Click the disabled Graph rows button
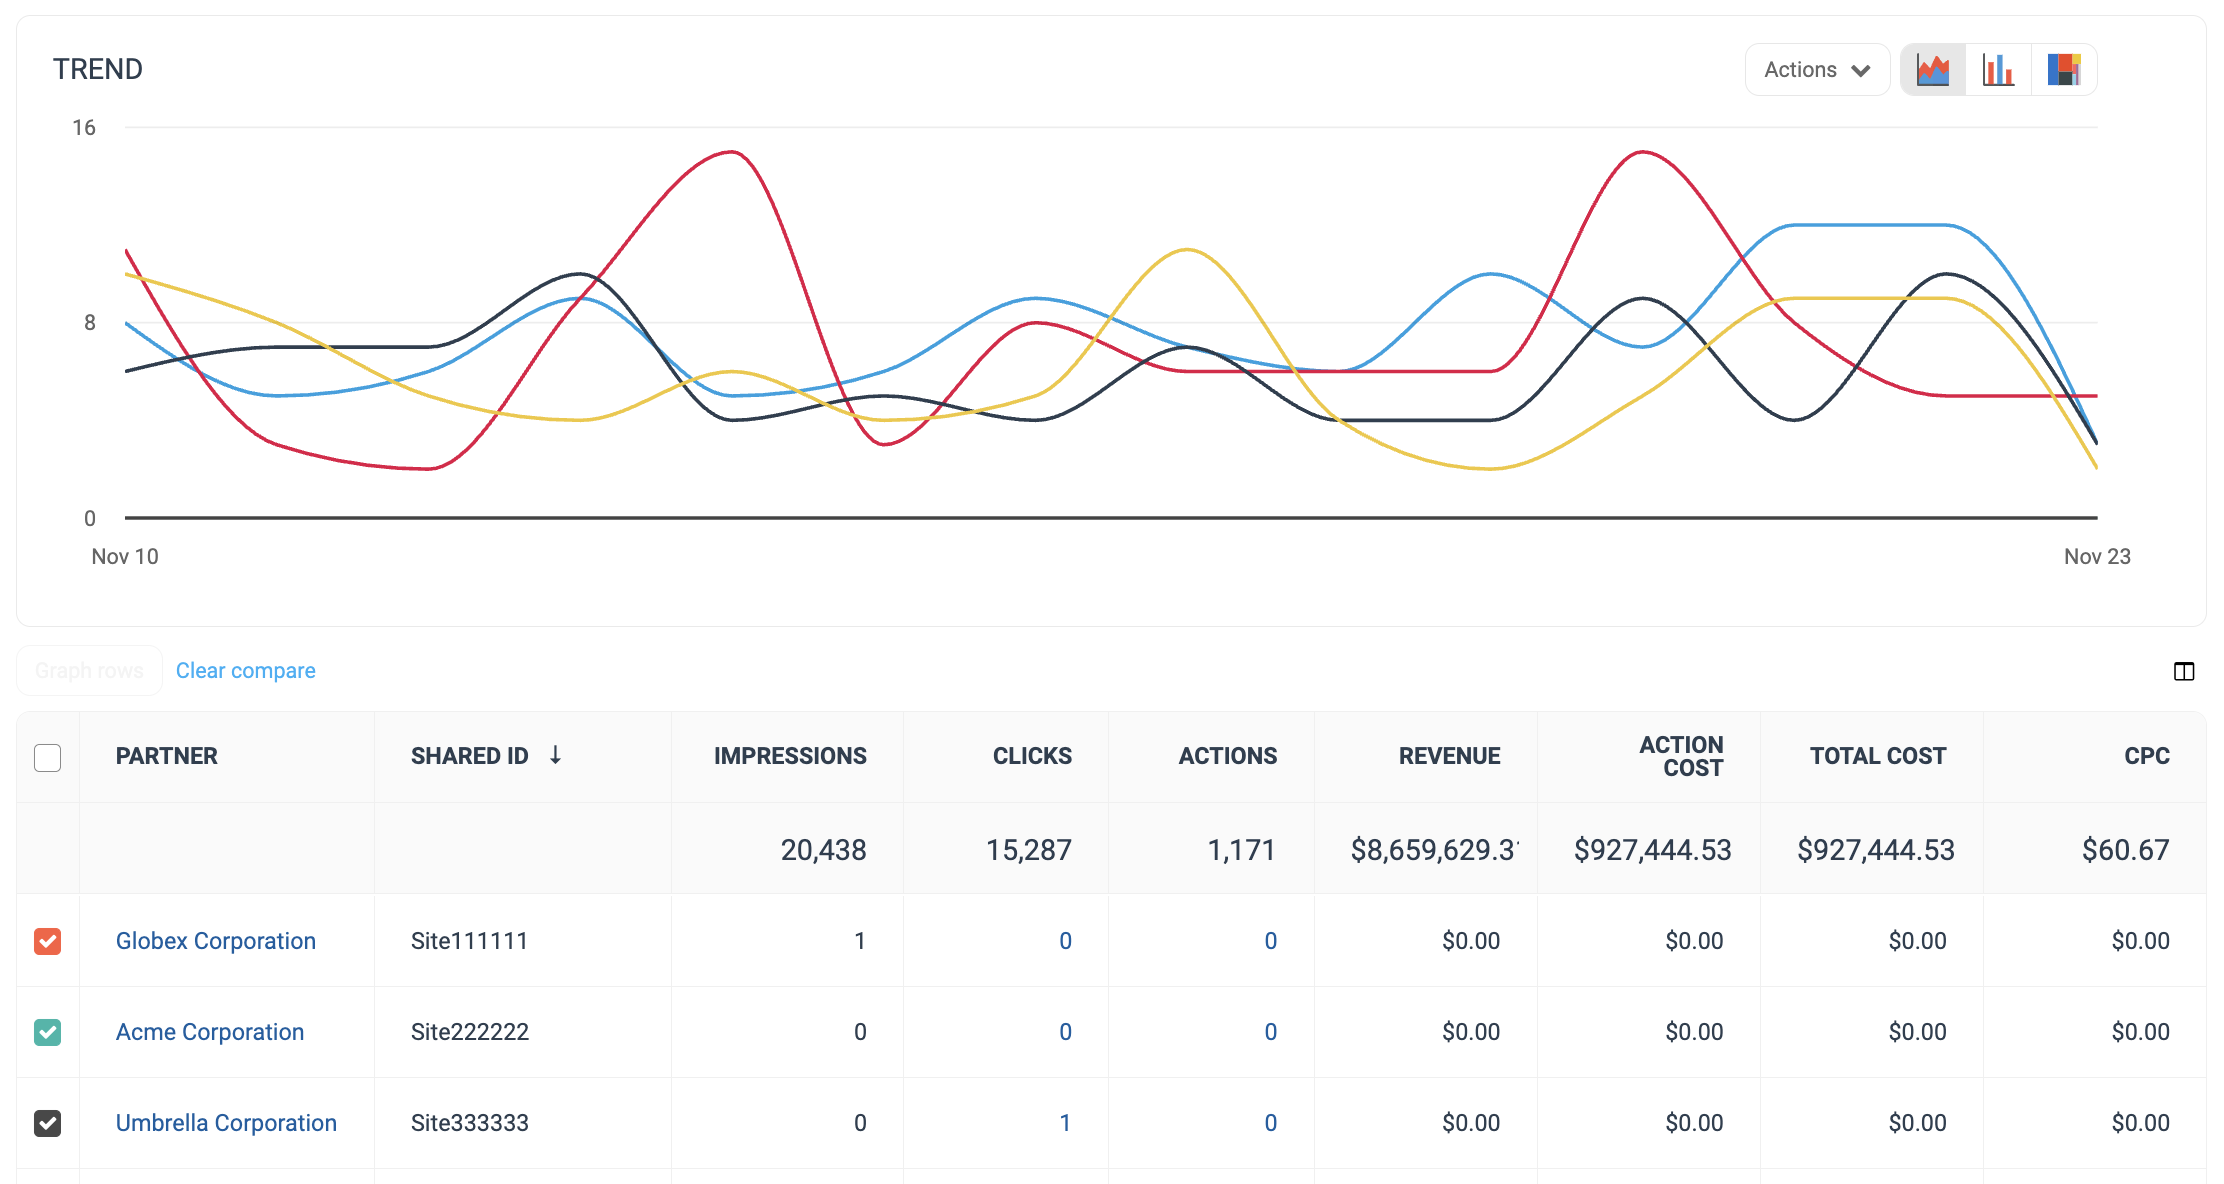 89,671
